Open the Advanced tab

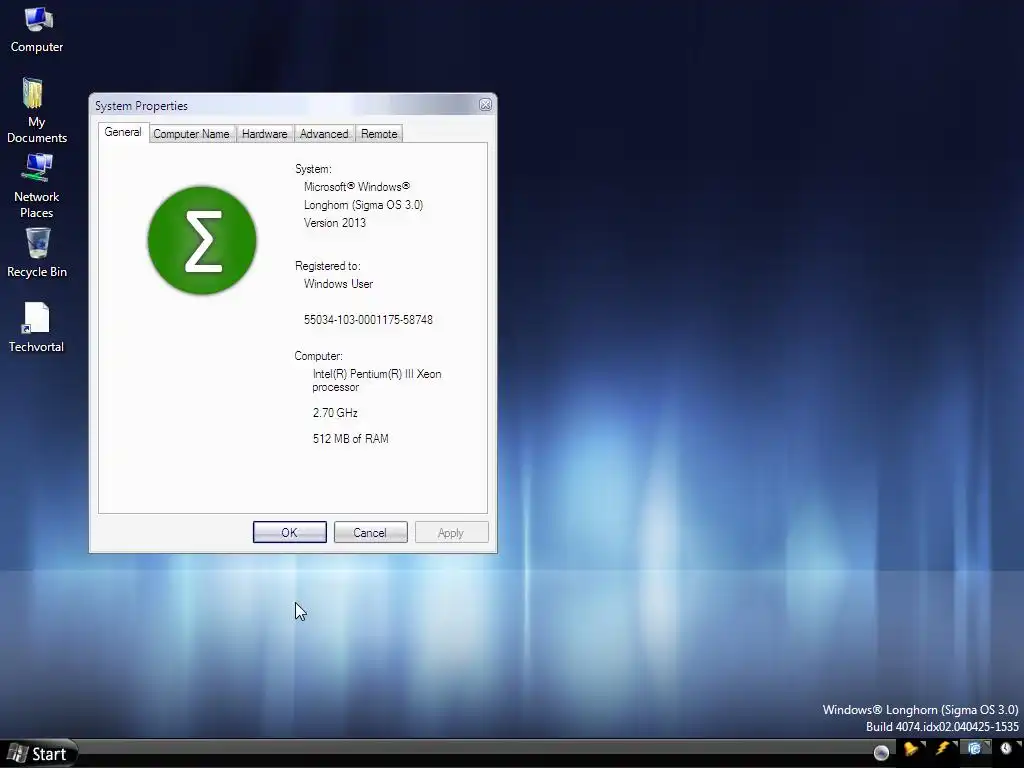[x=324, y=134]
